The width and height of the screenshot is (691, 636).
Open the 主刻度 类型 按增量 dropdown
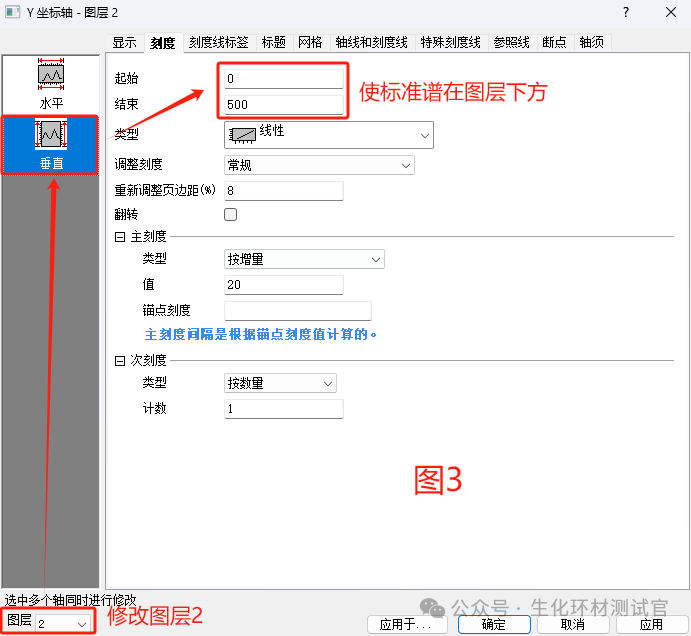(304, 259)
